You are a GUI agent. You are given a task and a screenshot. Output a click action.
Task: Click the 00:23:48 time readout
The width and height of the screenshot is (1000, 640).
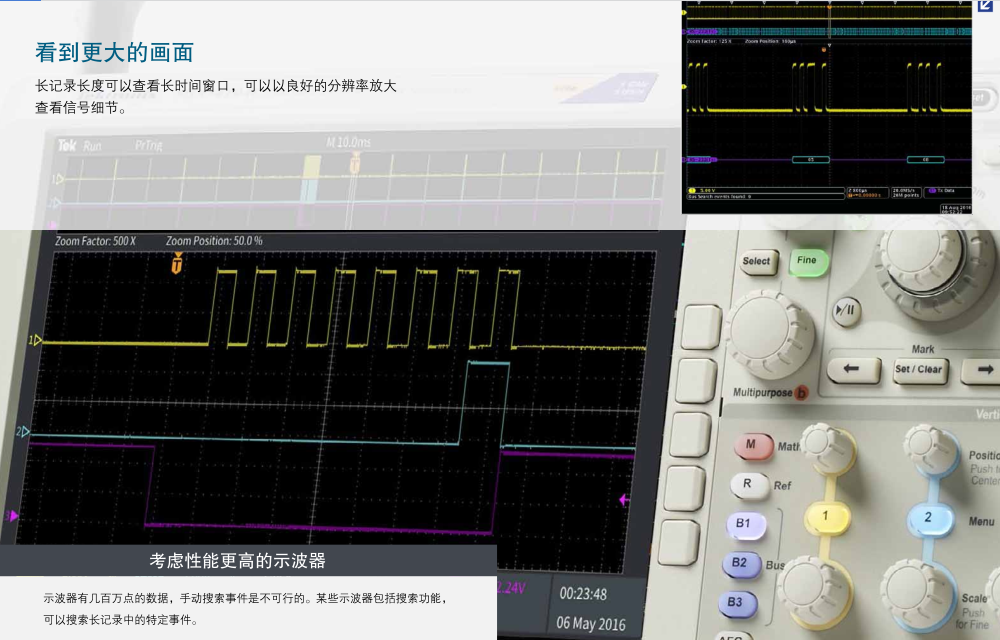coord(584,594)
